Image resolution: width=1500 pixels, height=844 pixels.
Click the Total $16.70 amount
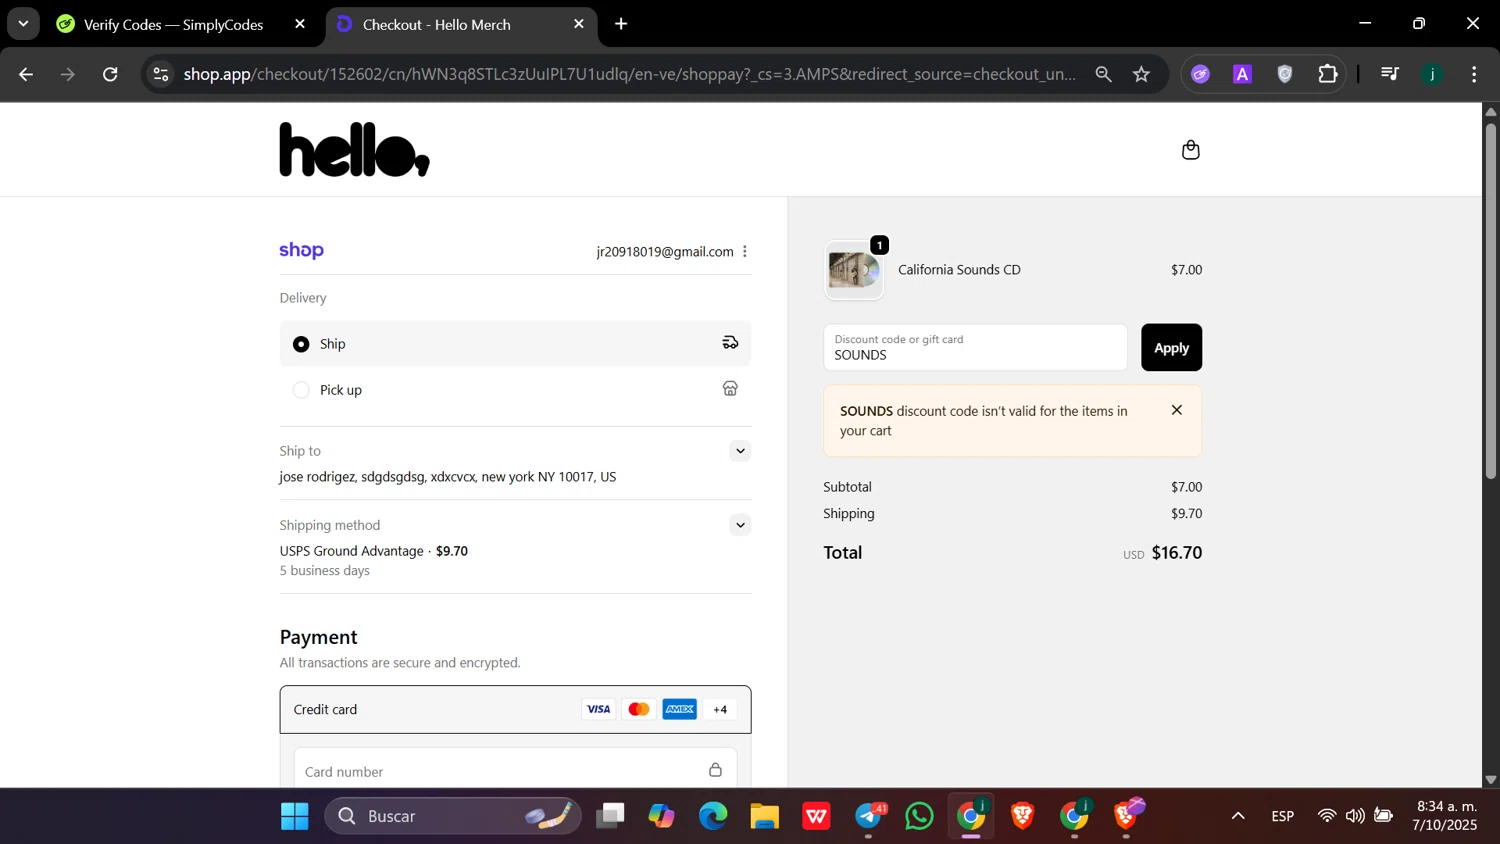(x=1176, y=553)
